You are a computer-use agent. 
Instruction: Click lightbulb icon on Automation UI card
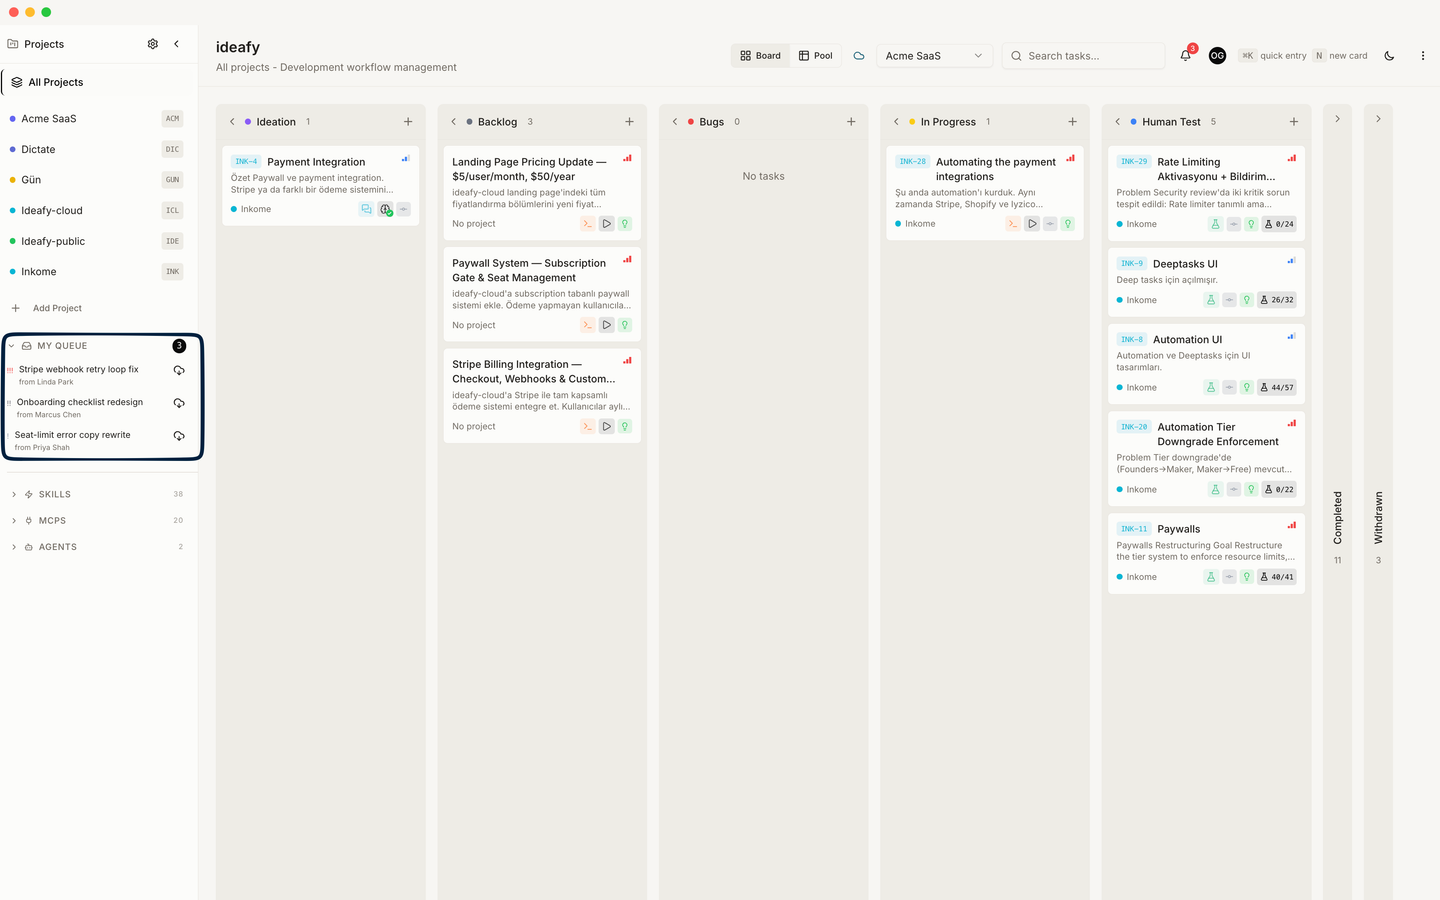(1247, 387)
